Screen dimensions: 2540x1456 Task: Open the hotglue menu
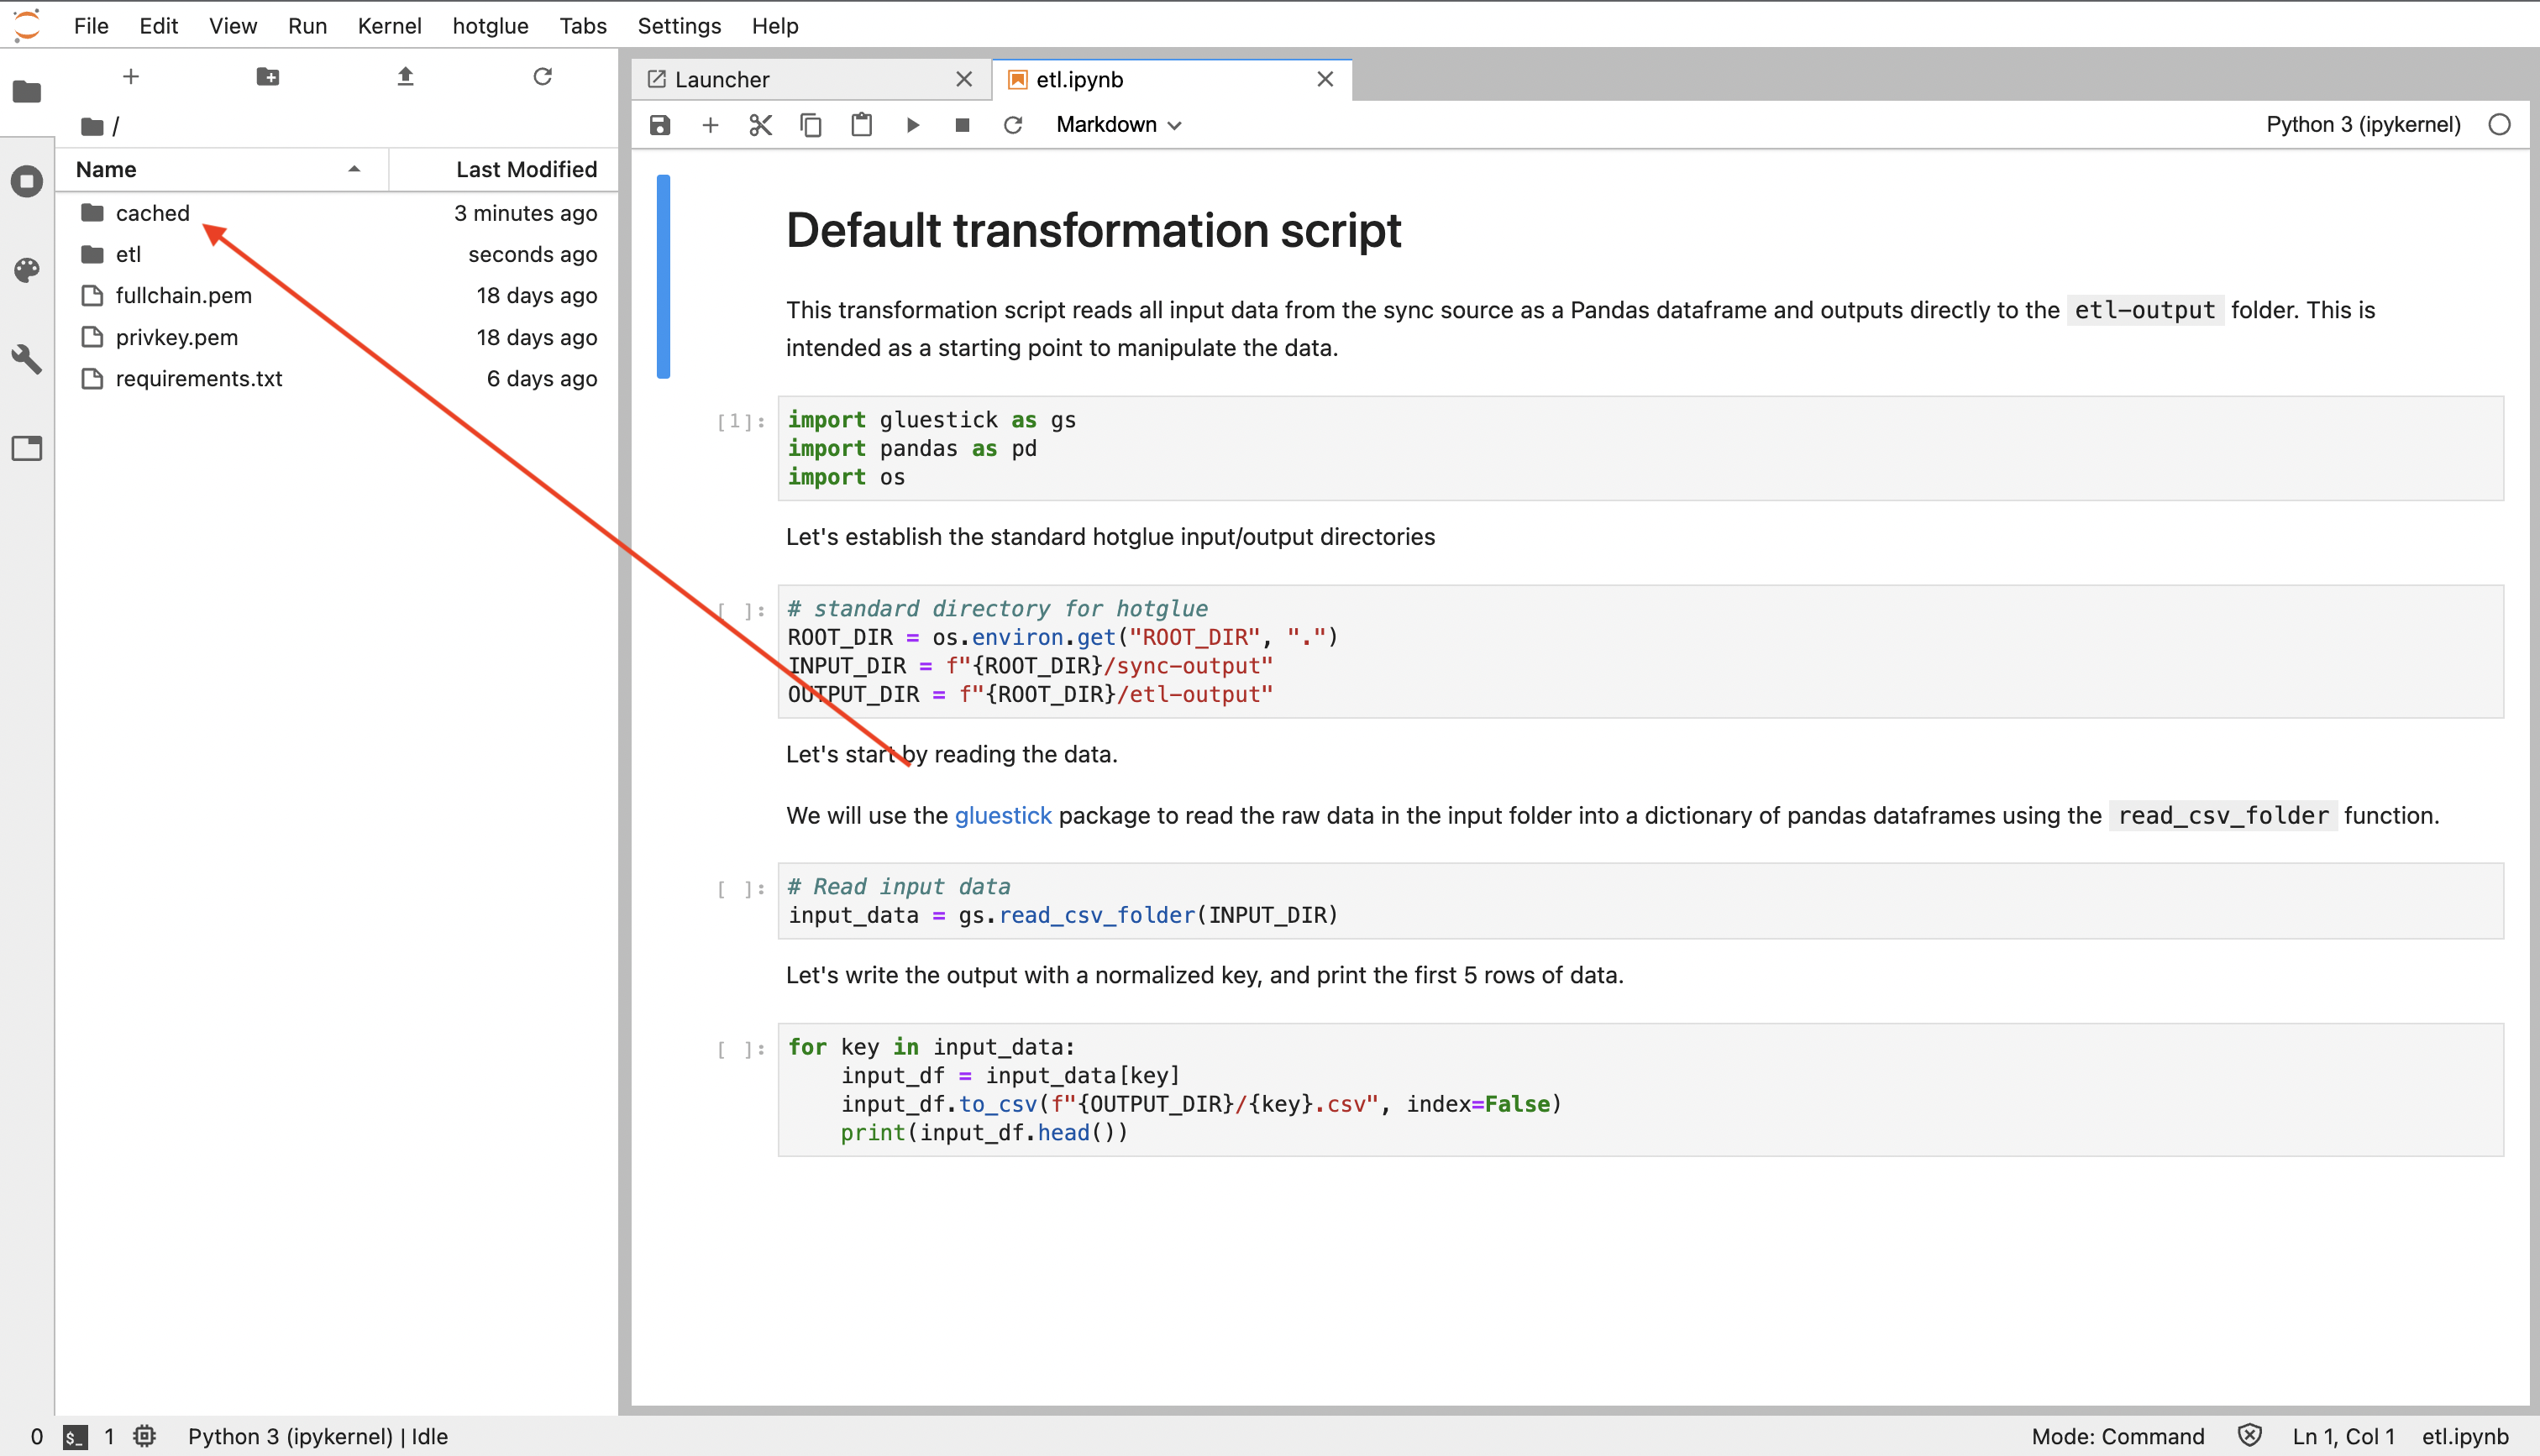pyautogui.click(x=490, y=26)
